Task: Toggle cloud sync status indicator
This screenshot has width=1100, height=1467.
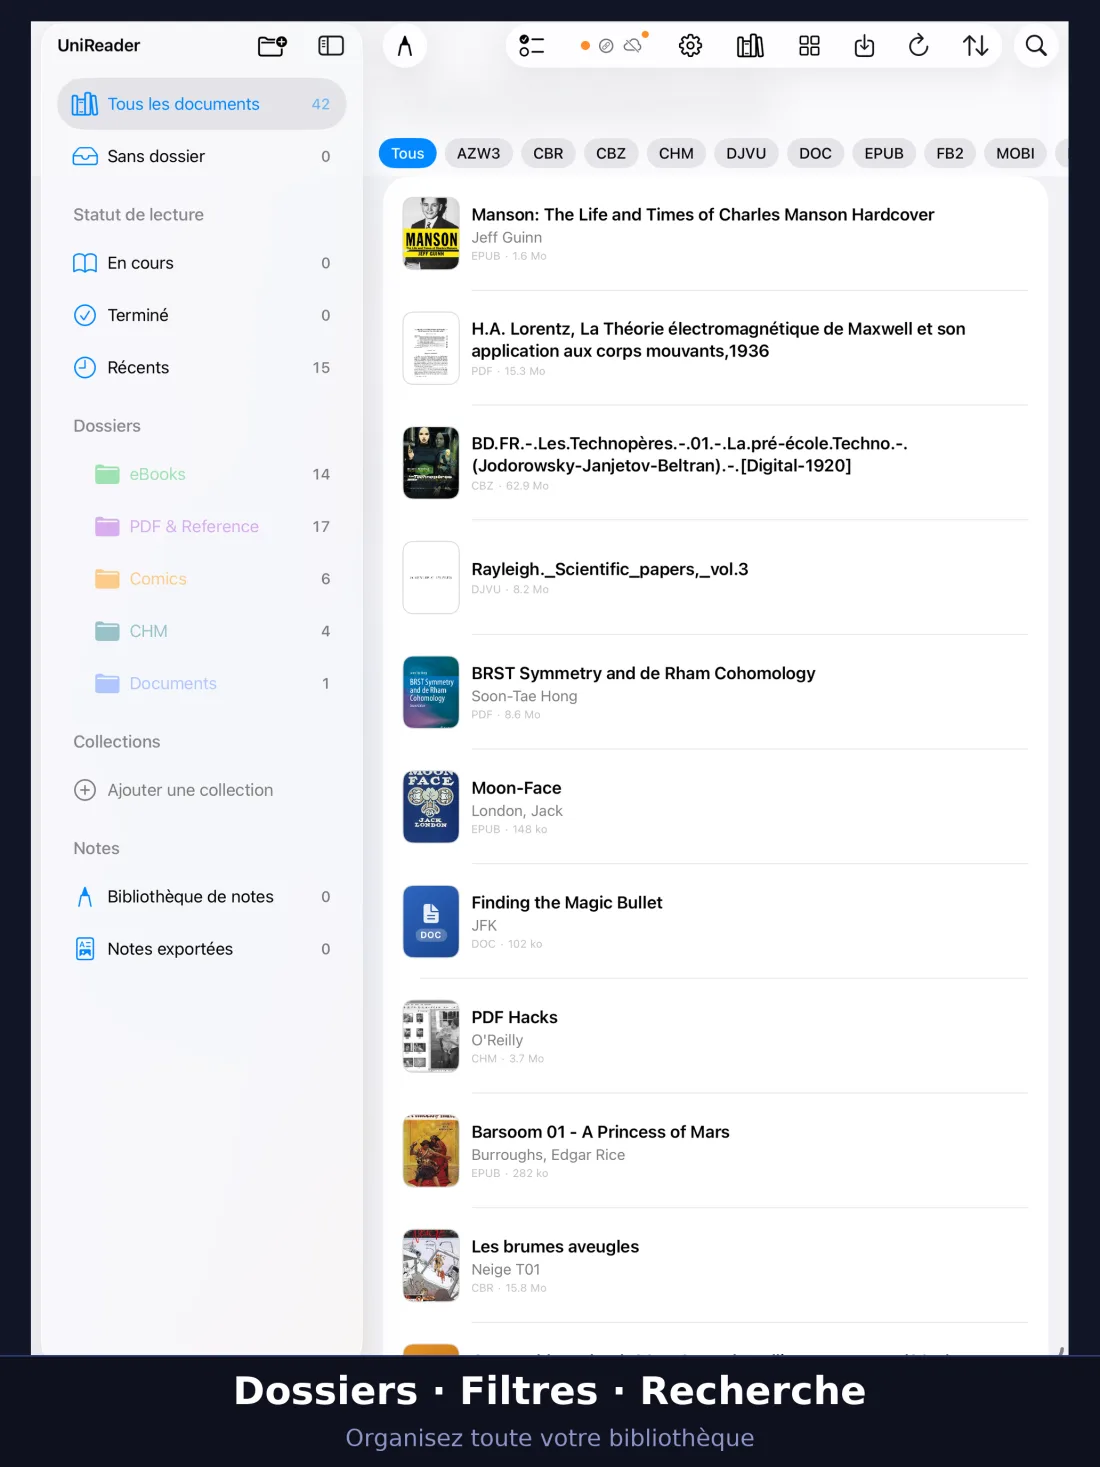Action: tap(633, 45)
